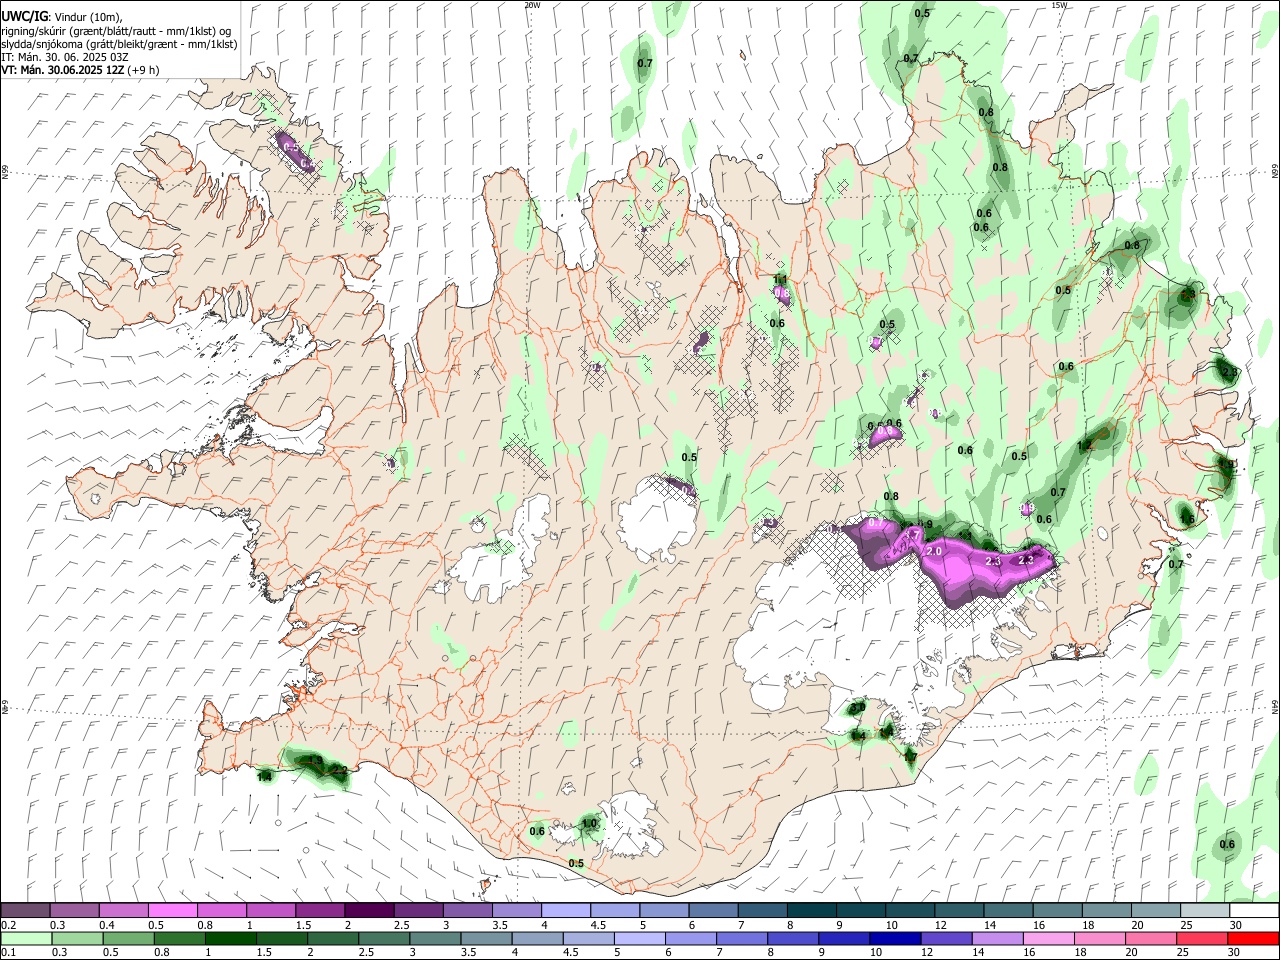
Task: Click the '2.2' value on the southwest peninsula coast
Action: [x=339, y=770]
